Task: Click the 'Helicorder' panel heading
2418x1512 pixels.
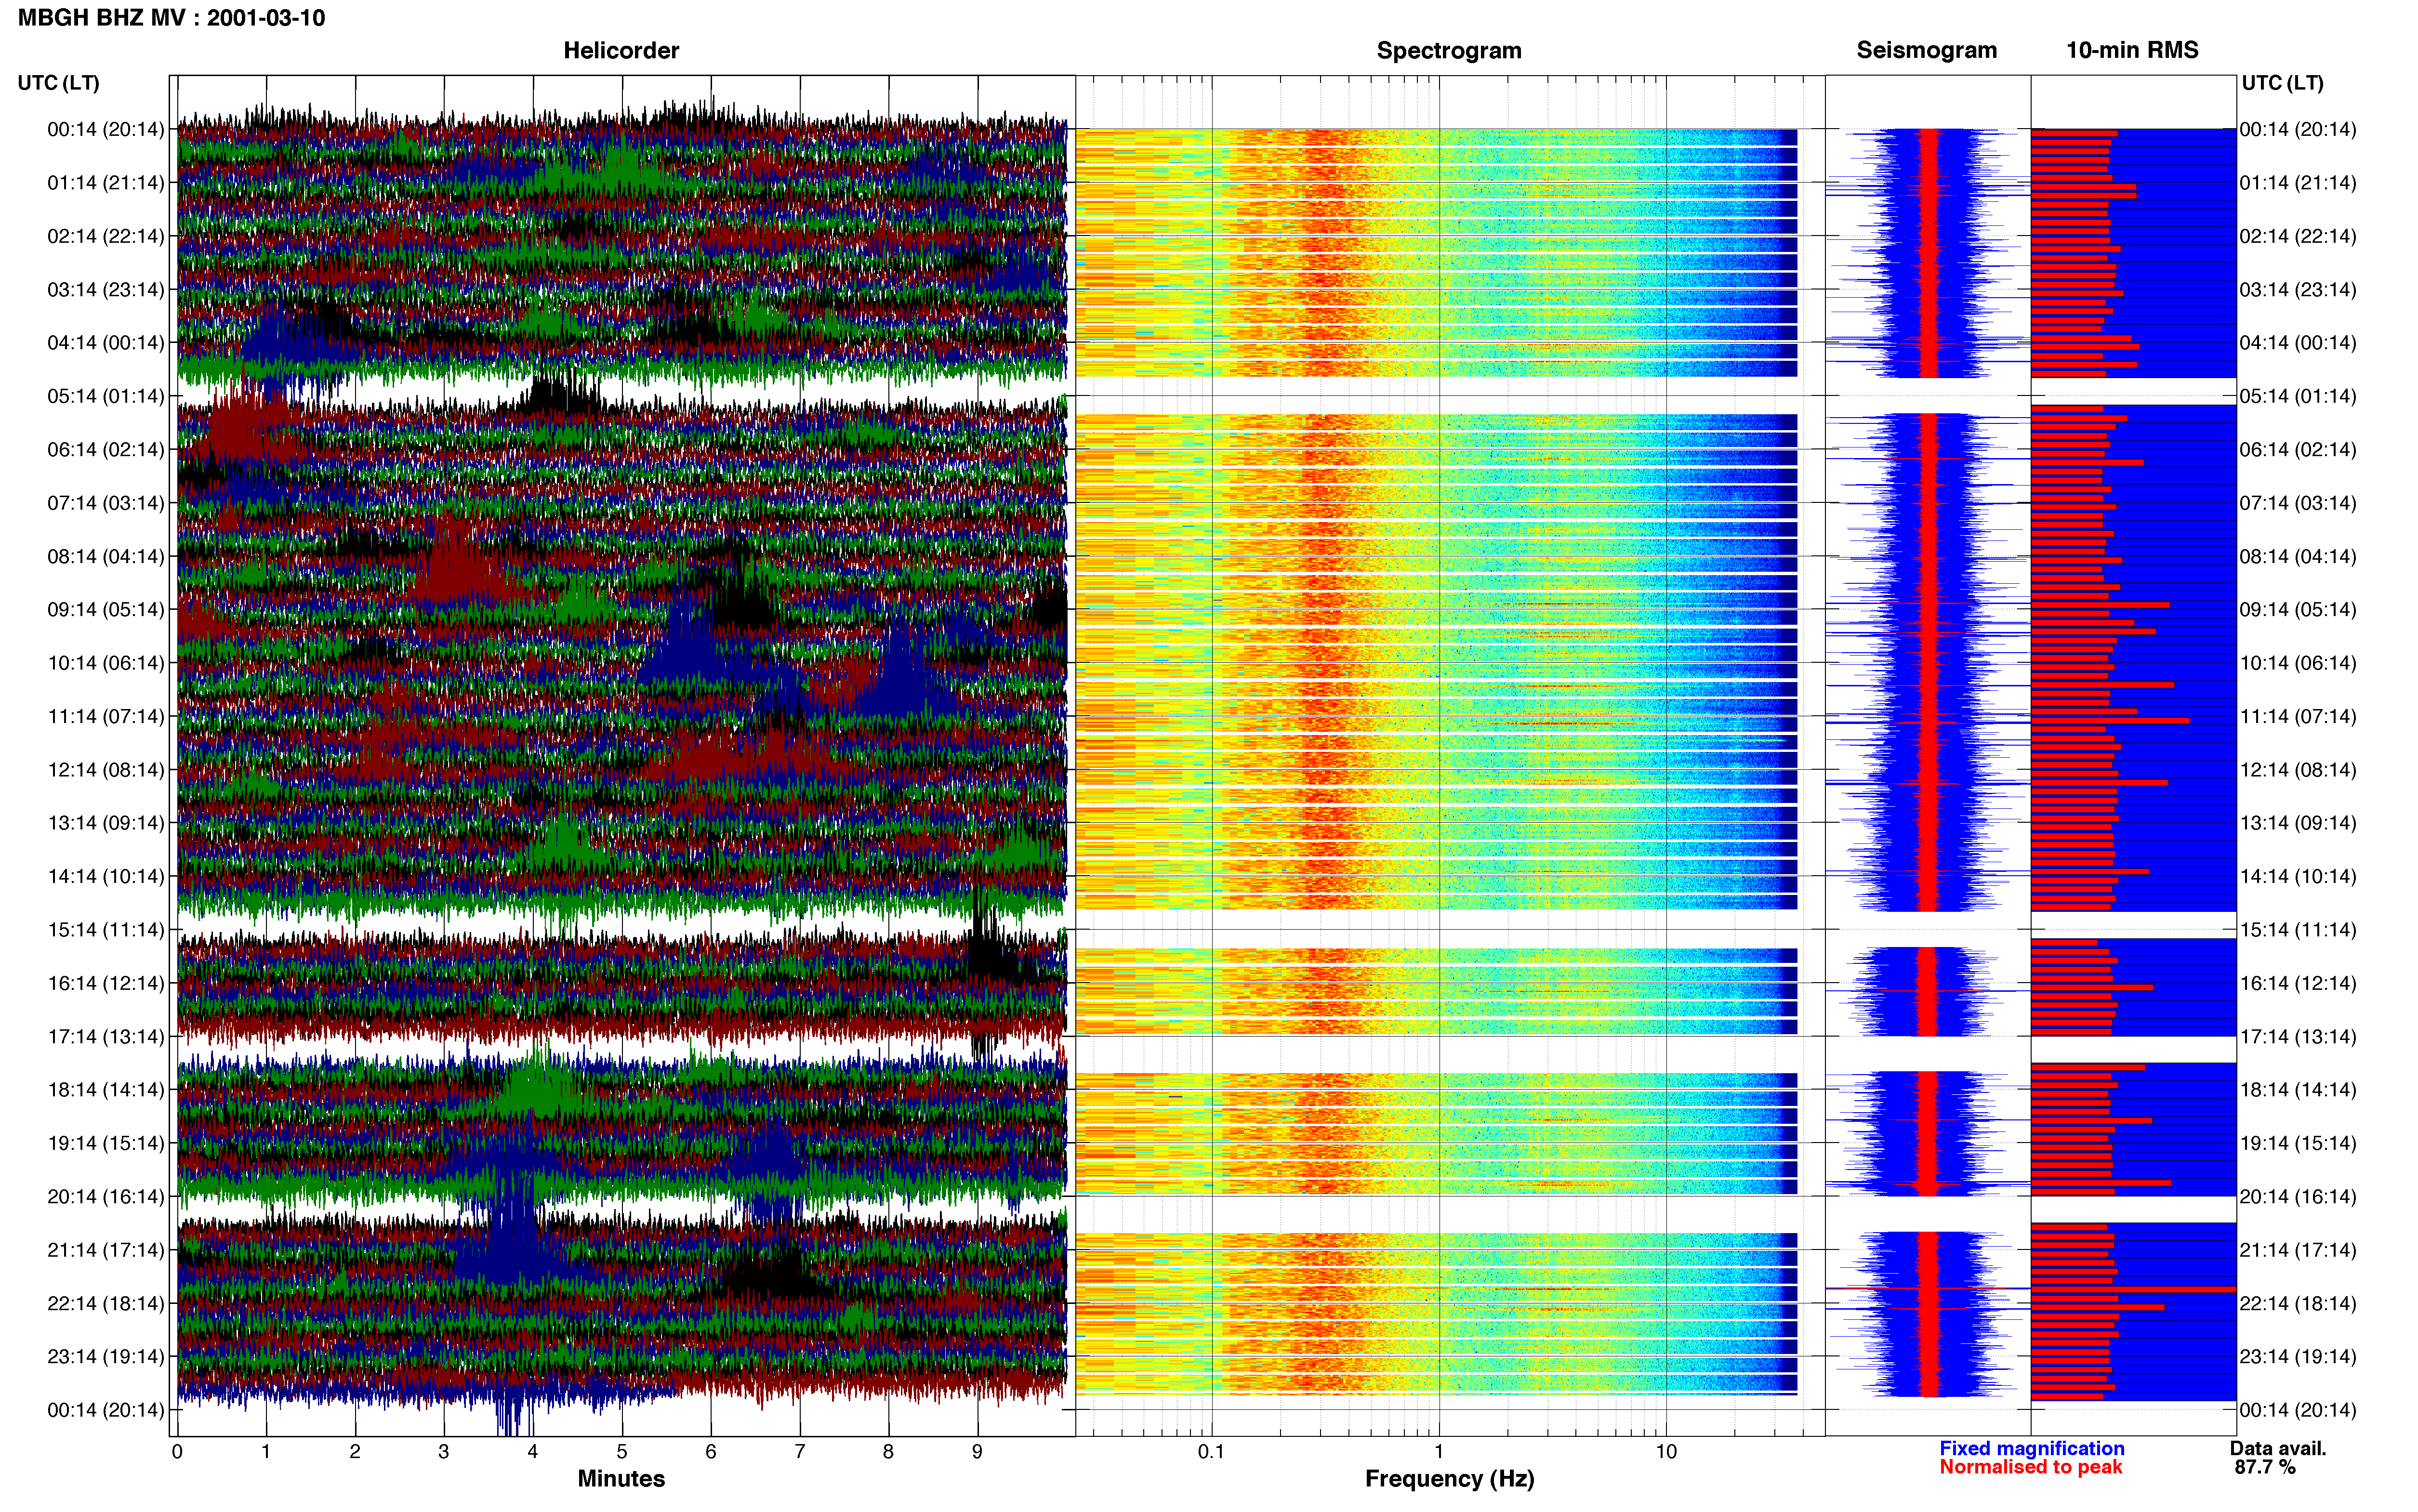Action: click(x=621, y=50)
